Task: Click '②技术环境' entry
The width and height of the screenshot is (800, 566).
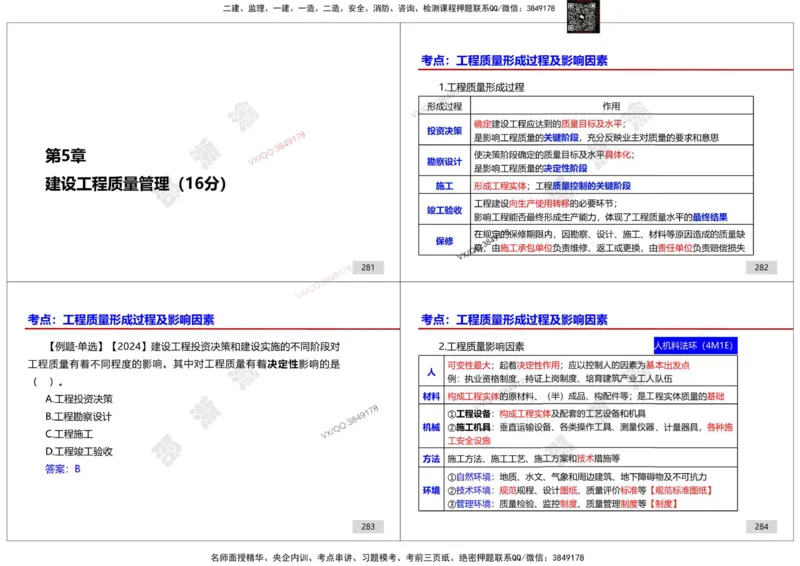Action: [x=469, y=490]
